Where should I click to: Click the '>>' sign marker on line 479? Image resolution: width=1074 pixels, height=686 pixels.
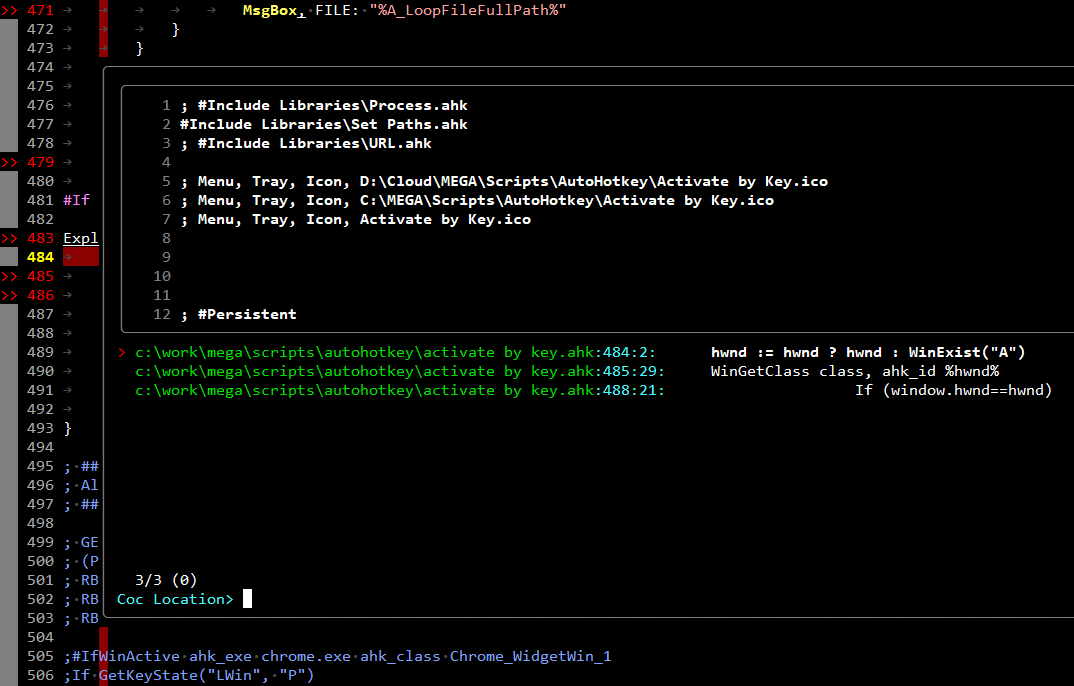[9, 162]
